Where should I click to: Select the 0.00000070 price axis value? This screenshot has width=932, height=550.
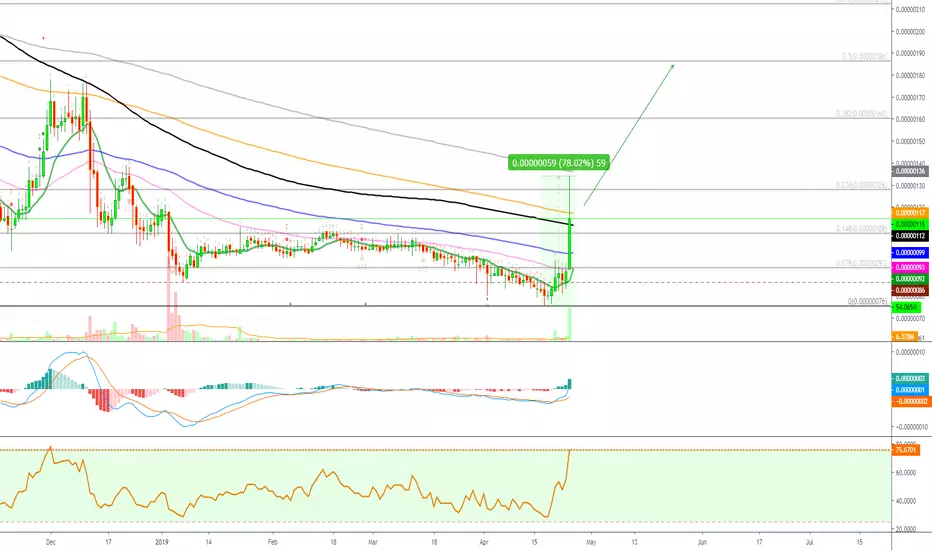(x=911, y=319)
